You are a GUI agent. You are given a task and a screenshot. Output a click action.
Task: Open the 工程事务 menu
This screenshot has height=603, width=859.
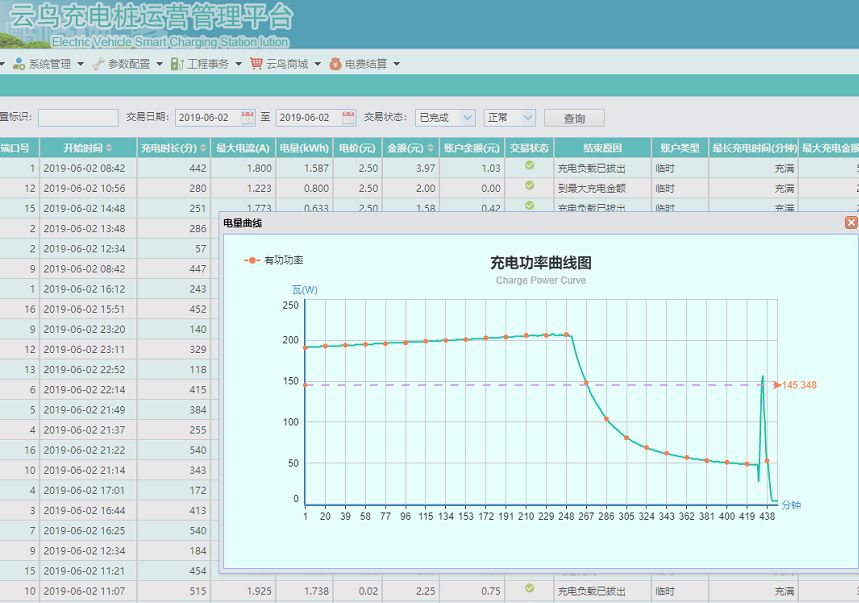[x=207, y=64]
